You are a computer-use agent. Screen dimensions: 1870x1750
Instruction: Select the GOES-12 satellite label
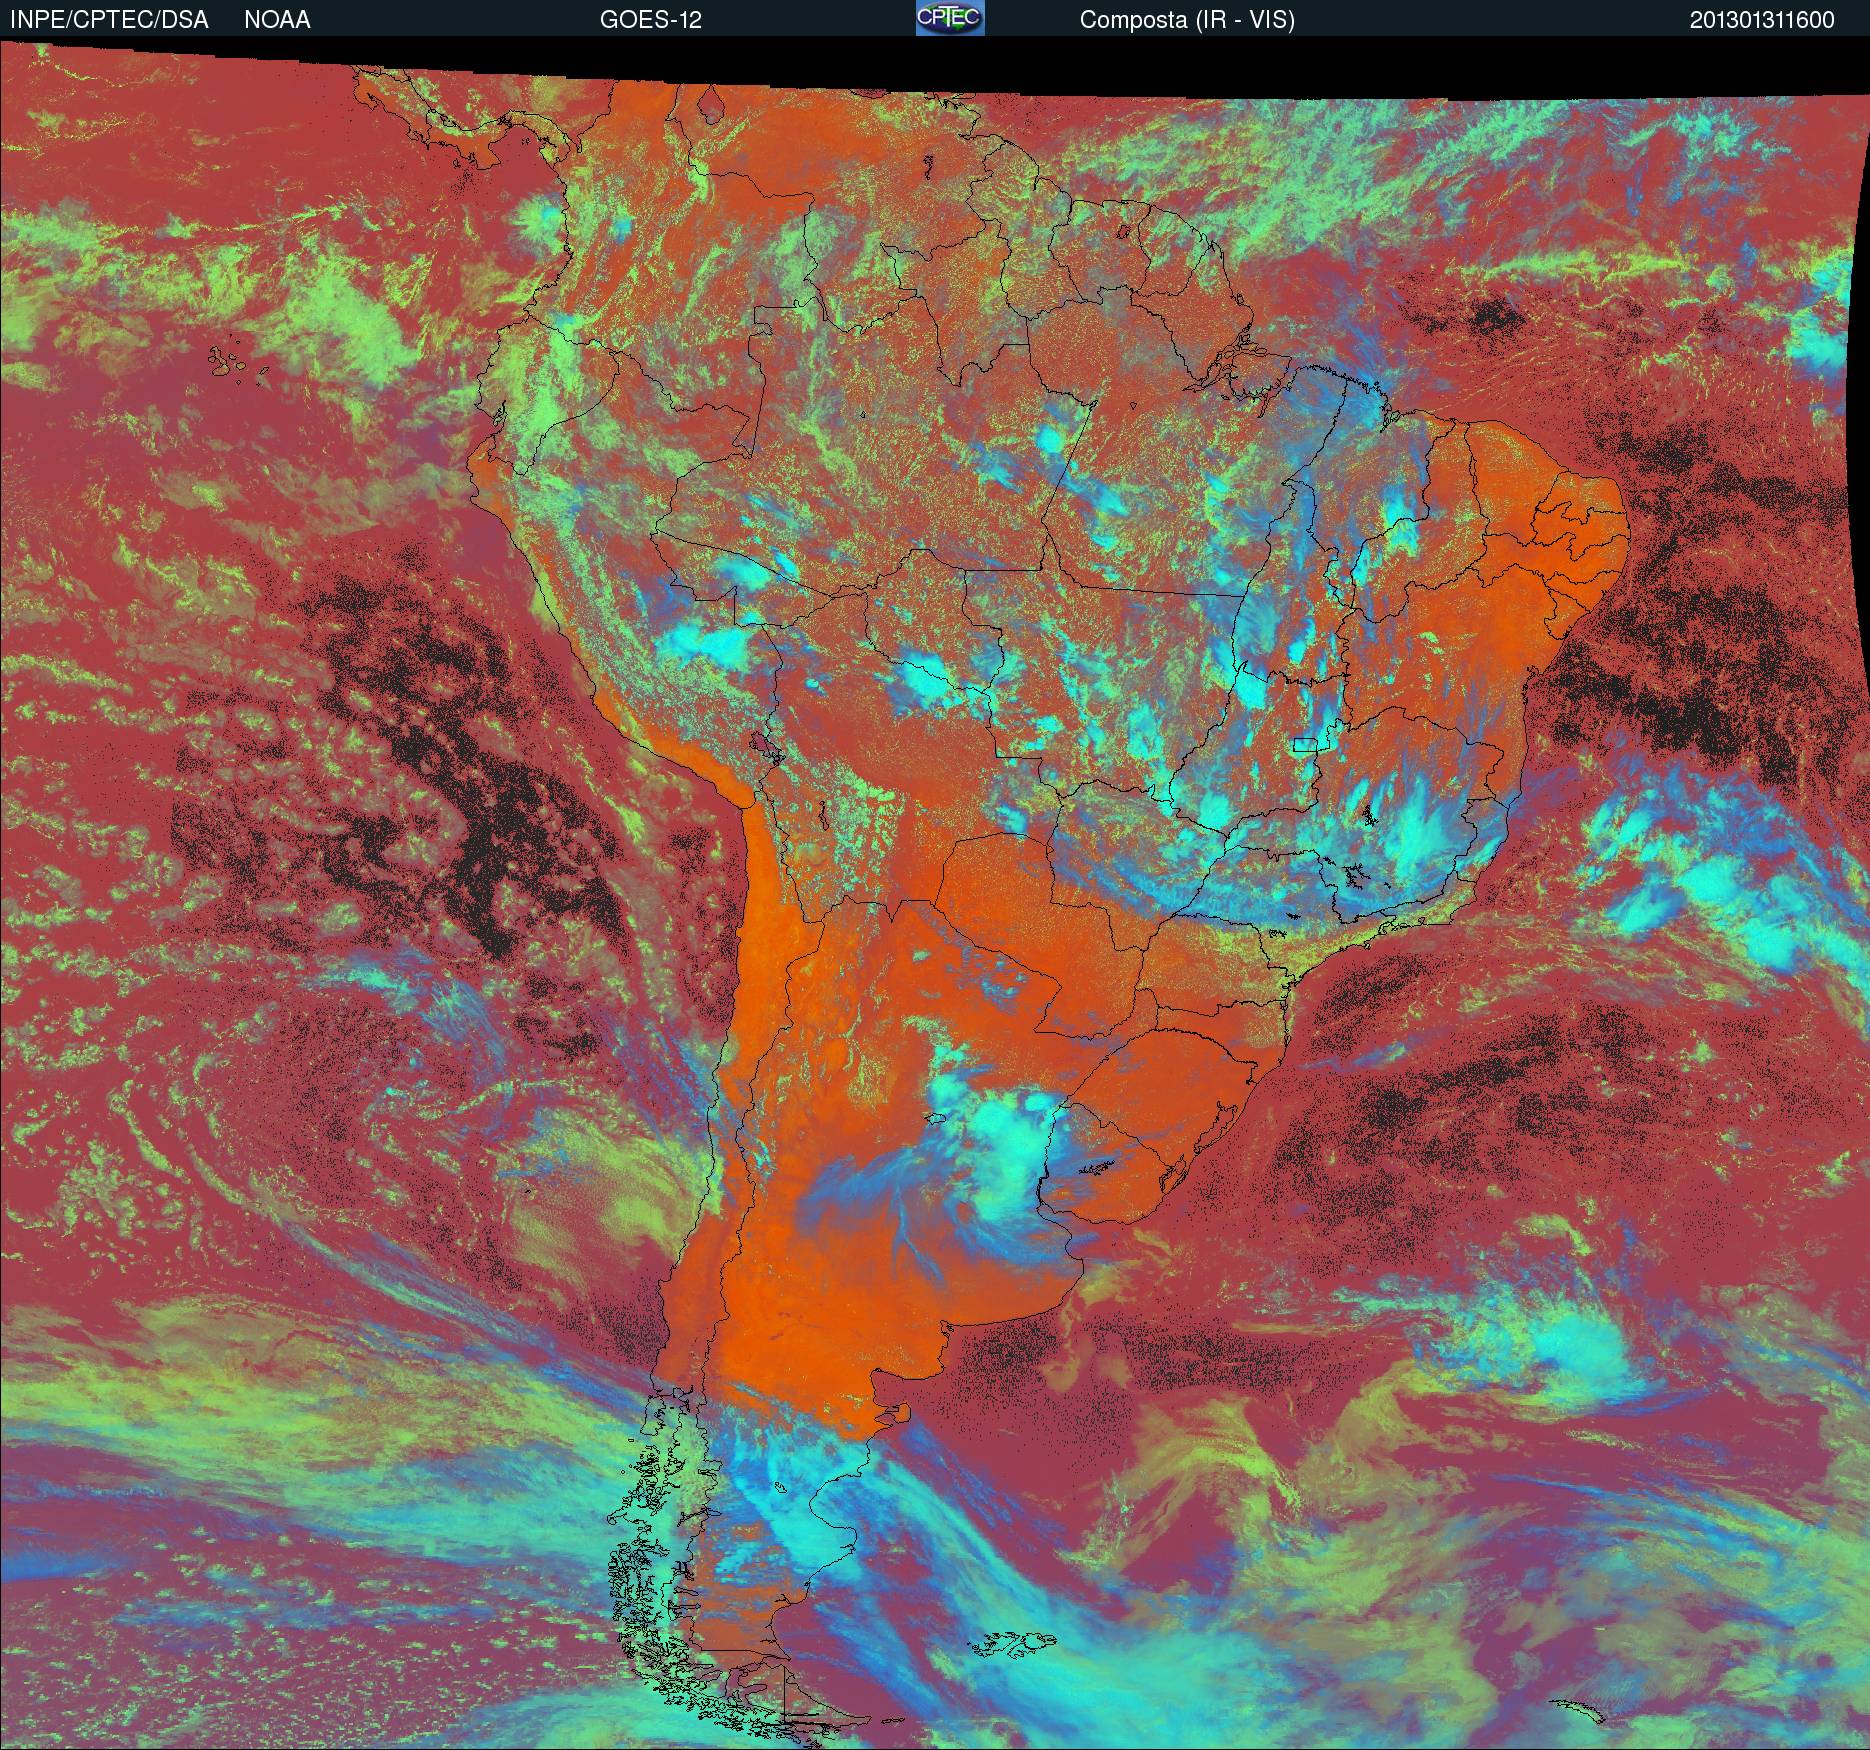point(650,20)
